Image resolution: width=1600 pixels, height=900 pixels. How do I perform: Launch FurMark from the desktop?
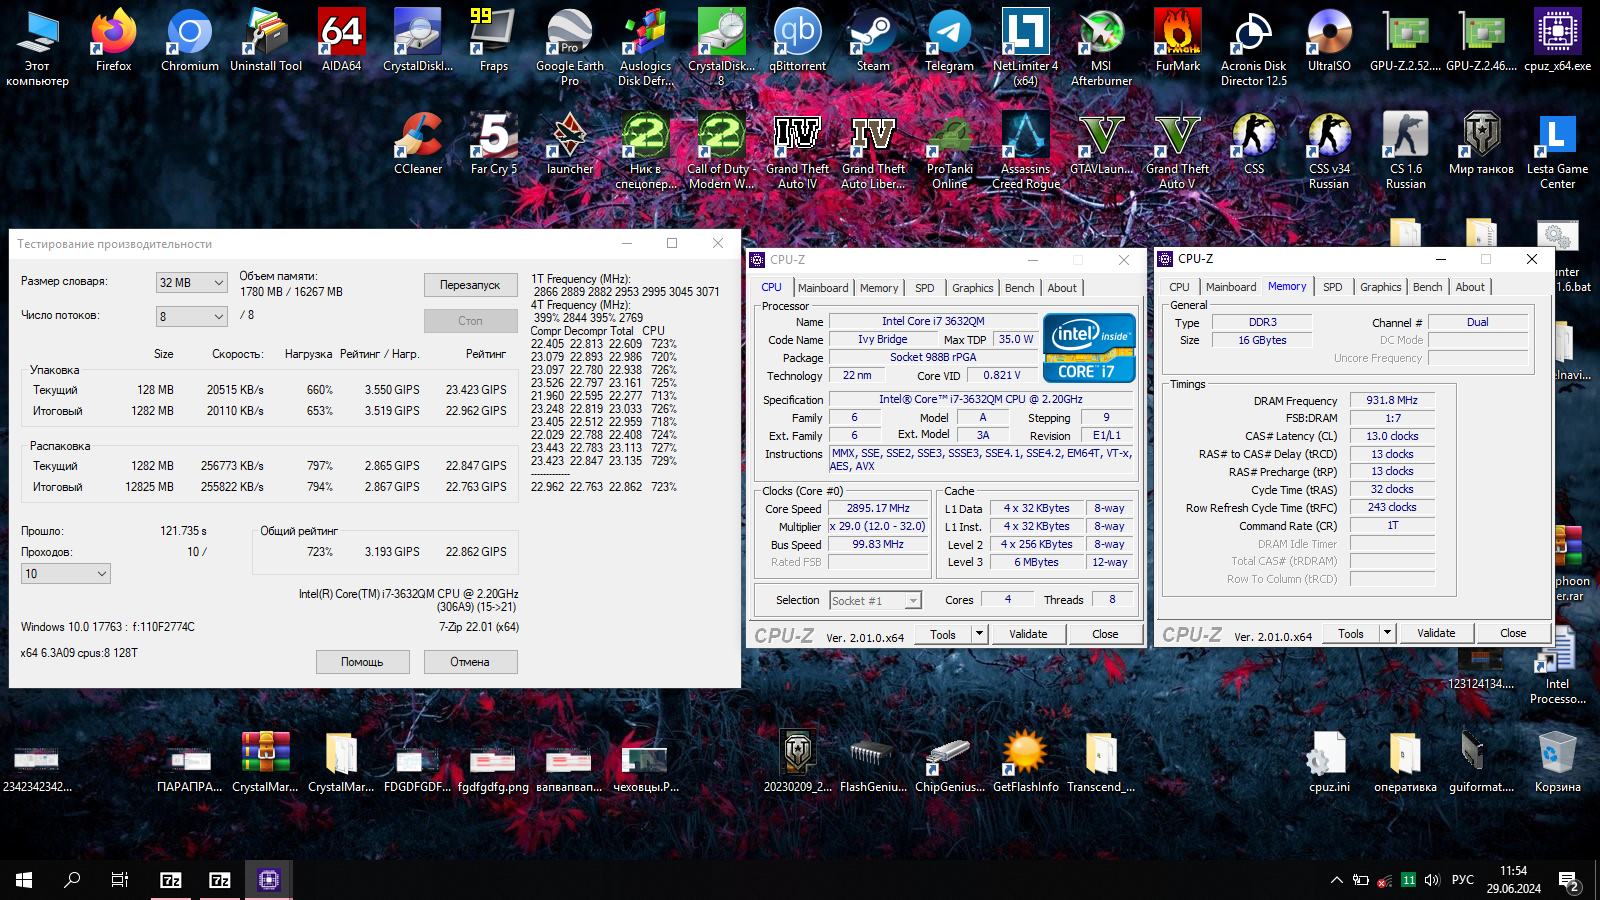tap(1177, 40)
